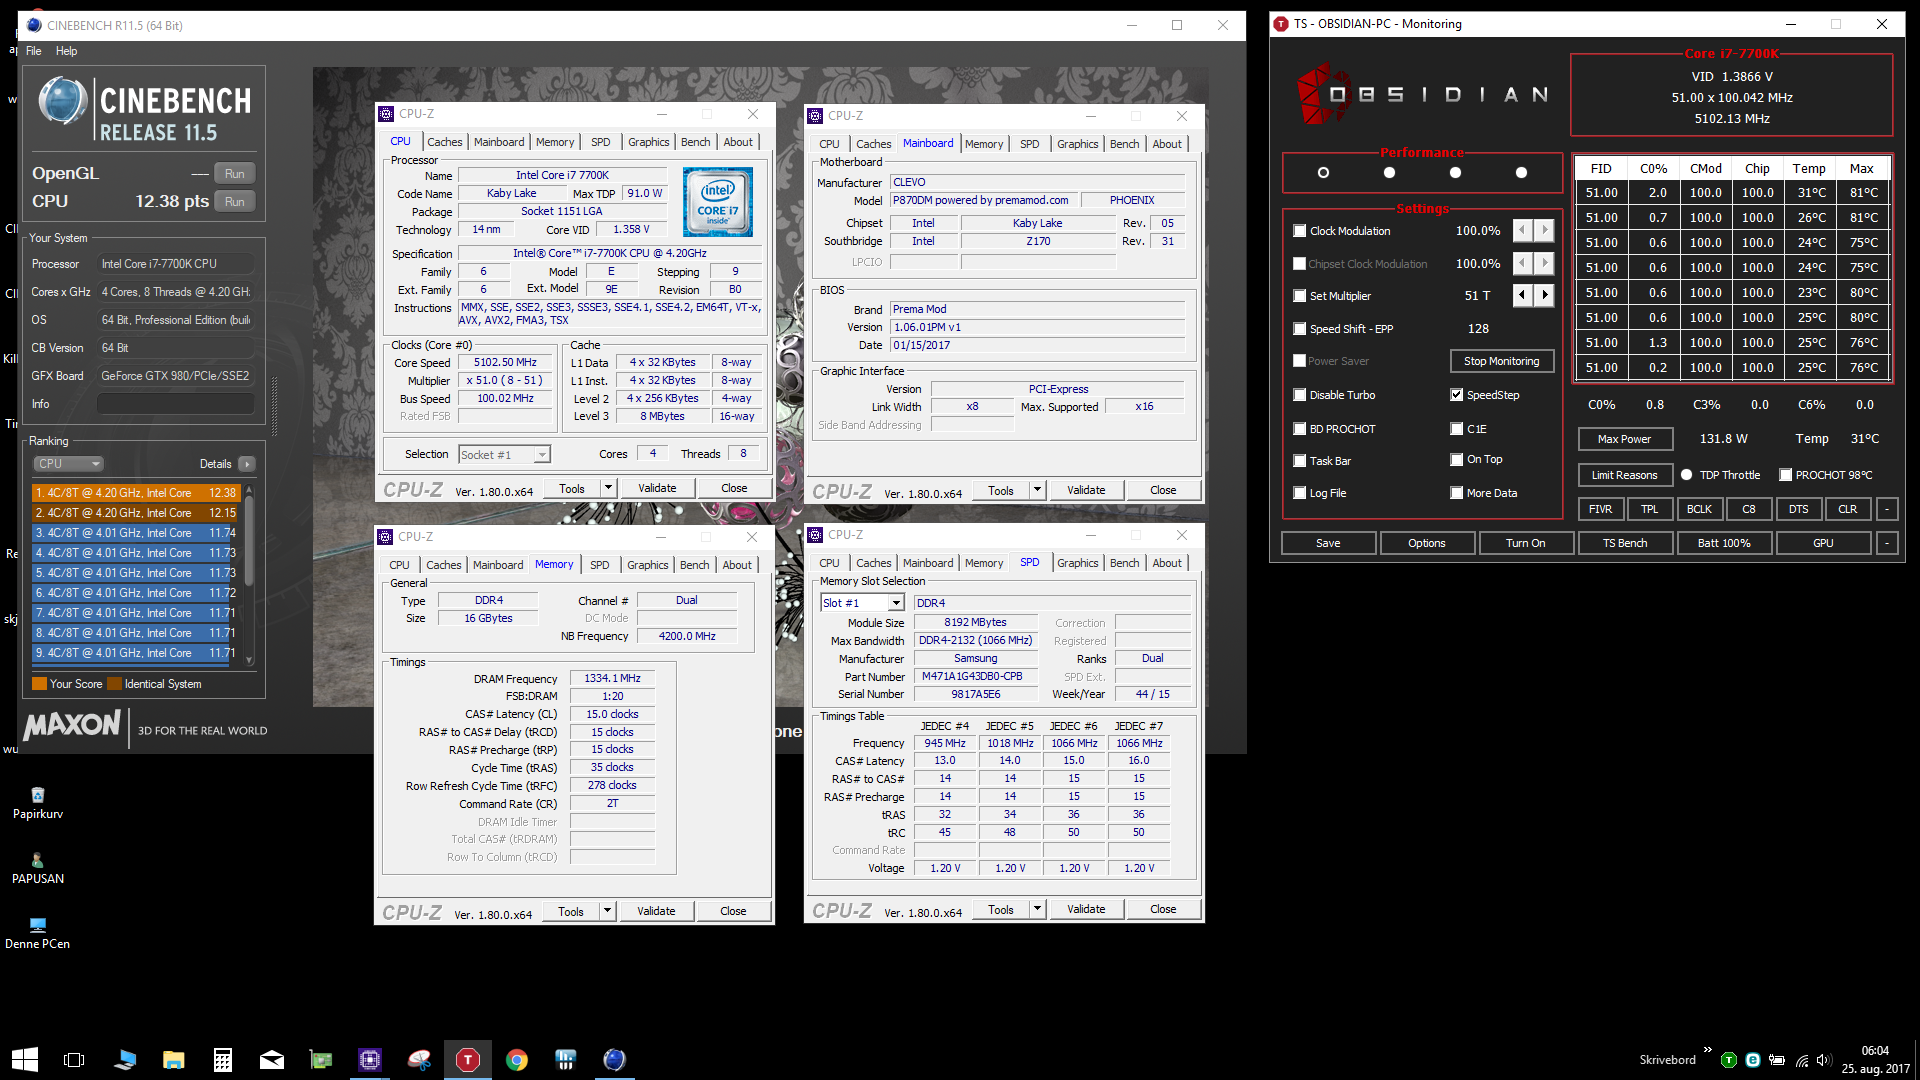Click Stop Monitoring button
This screenshot has height=1080, width=1920.
click(x=1501, y=361)
